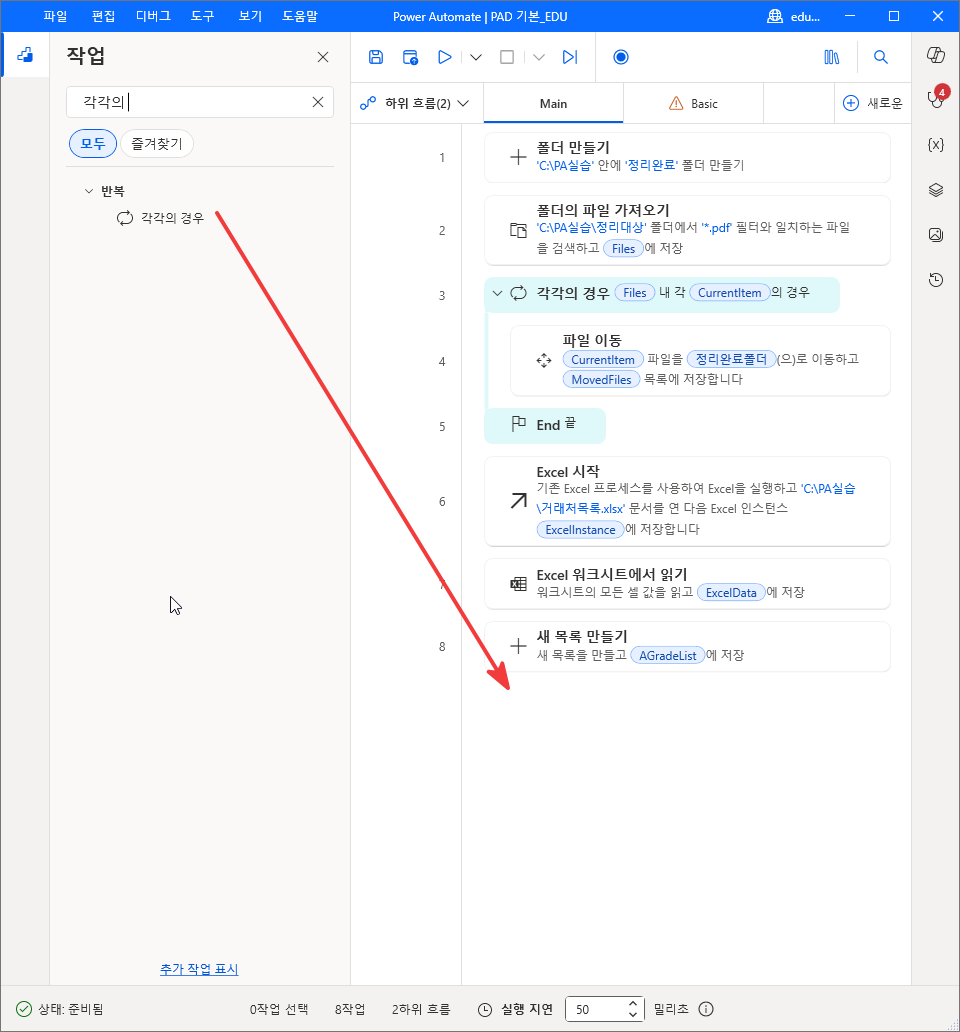Screen dimensions: 960x1032
Task: Open the 도움말 menu
Action: [299, 16]
